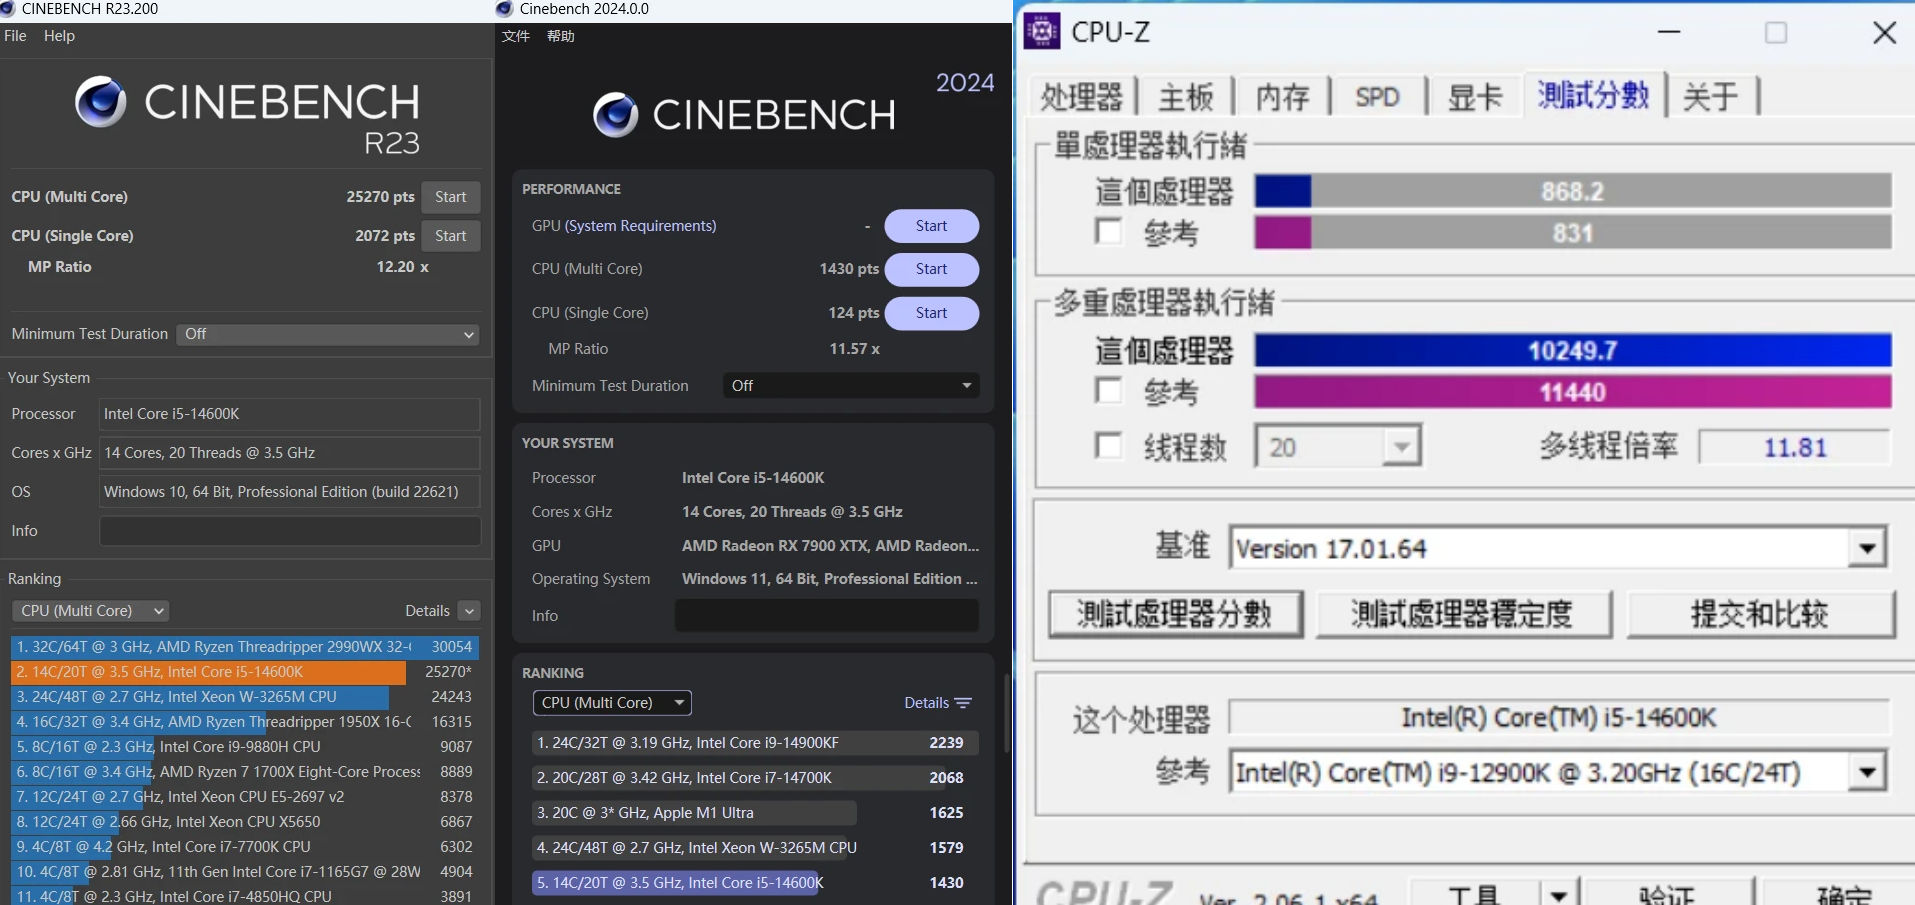Start Cinebench 2024 CPU (Single Core) test
Screen dimensions: 1915x905
pos(931,313)
